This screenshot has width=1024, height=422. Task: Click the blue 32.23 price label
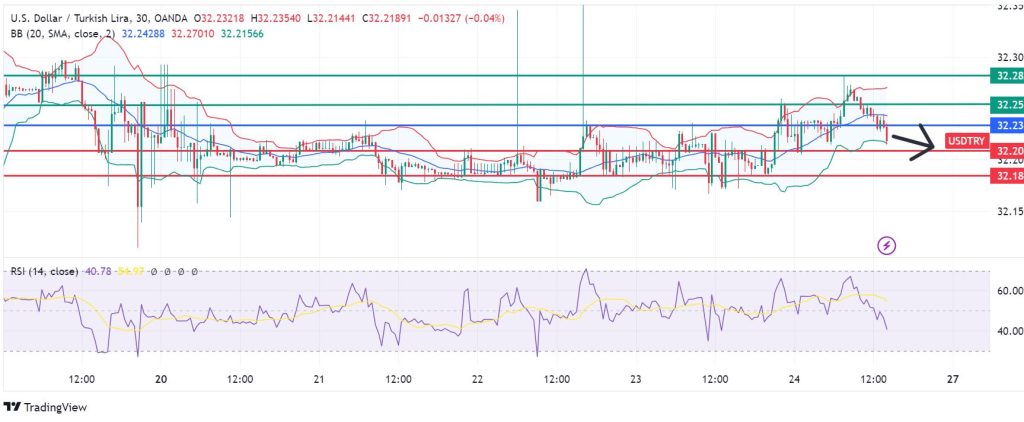[x=1007, y=125]
